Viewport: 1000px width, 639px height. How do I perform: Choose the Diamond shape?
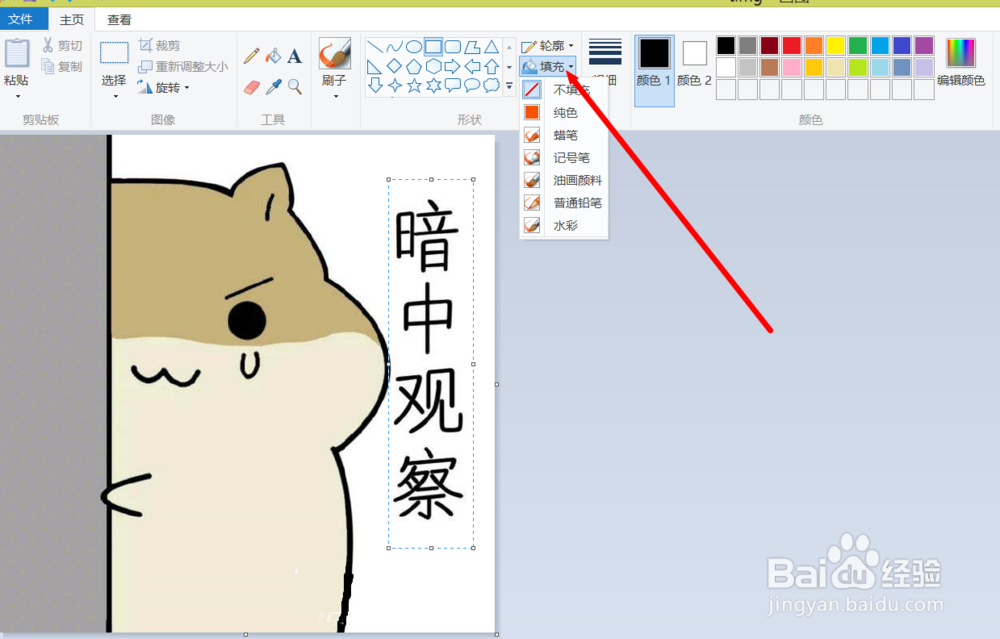point(395,66)
